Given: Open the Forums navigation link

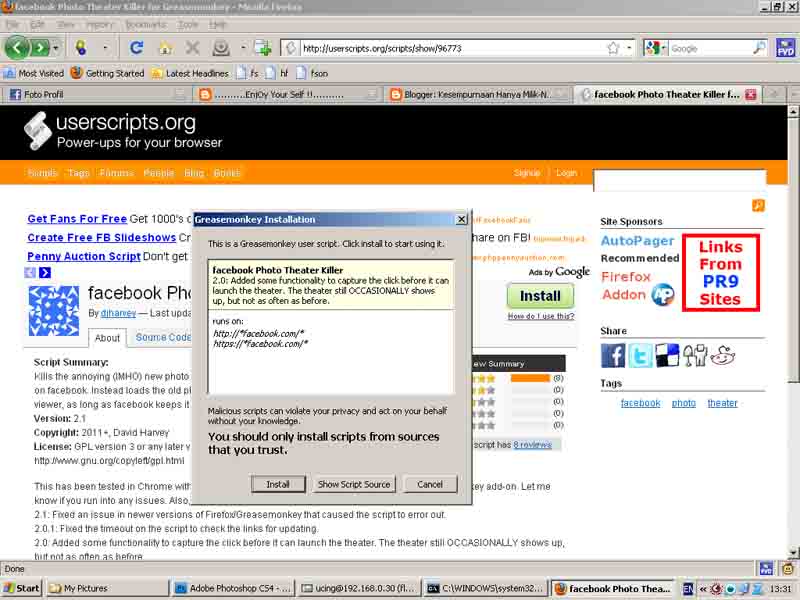Looking at the screenshot, I should (116, 173).
